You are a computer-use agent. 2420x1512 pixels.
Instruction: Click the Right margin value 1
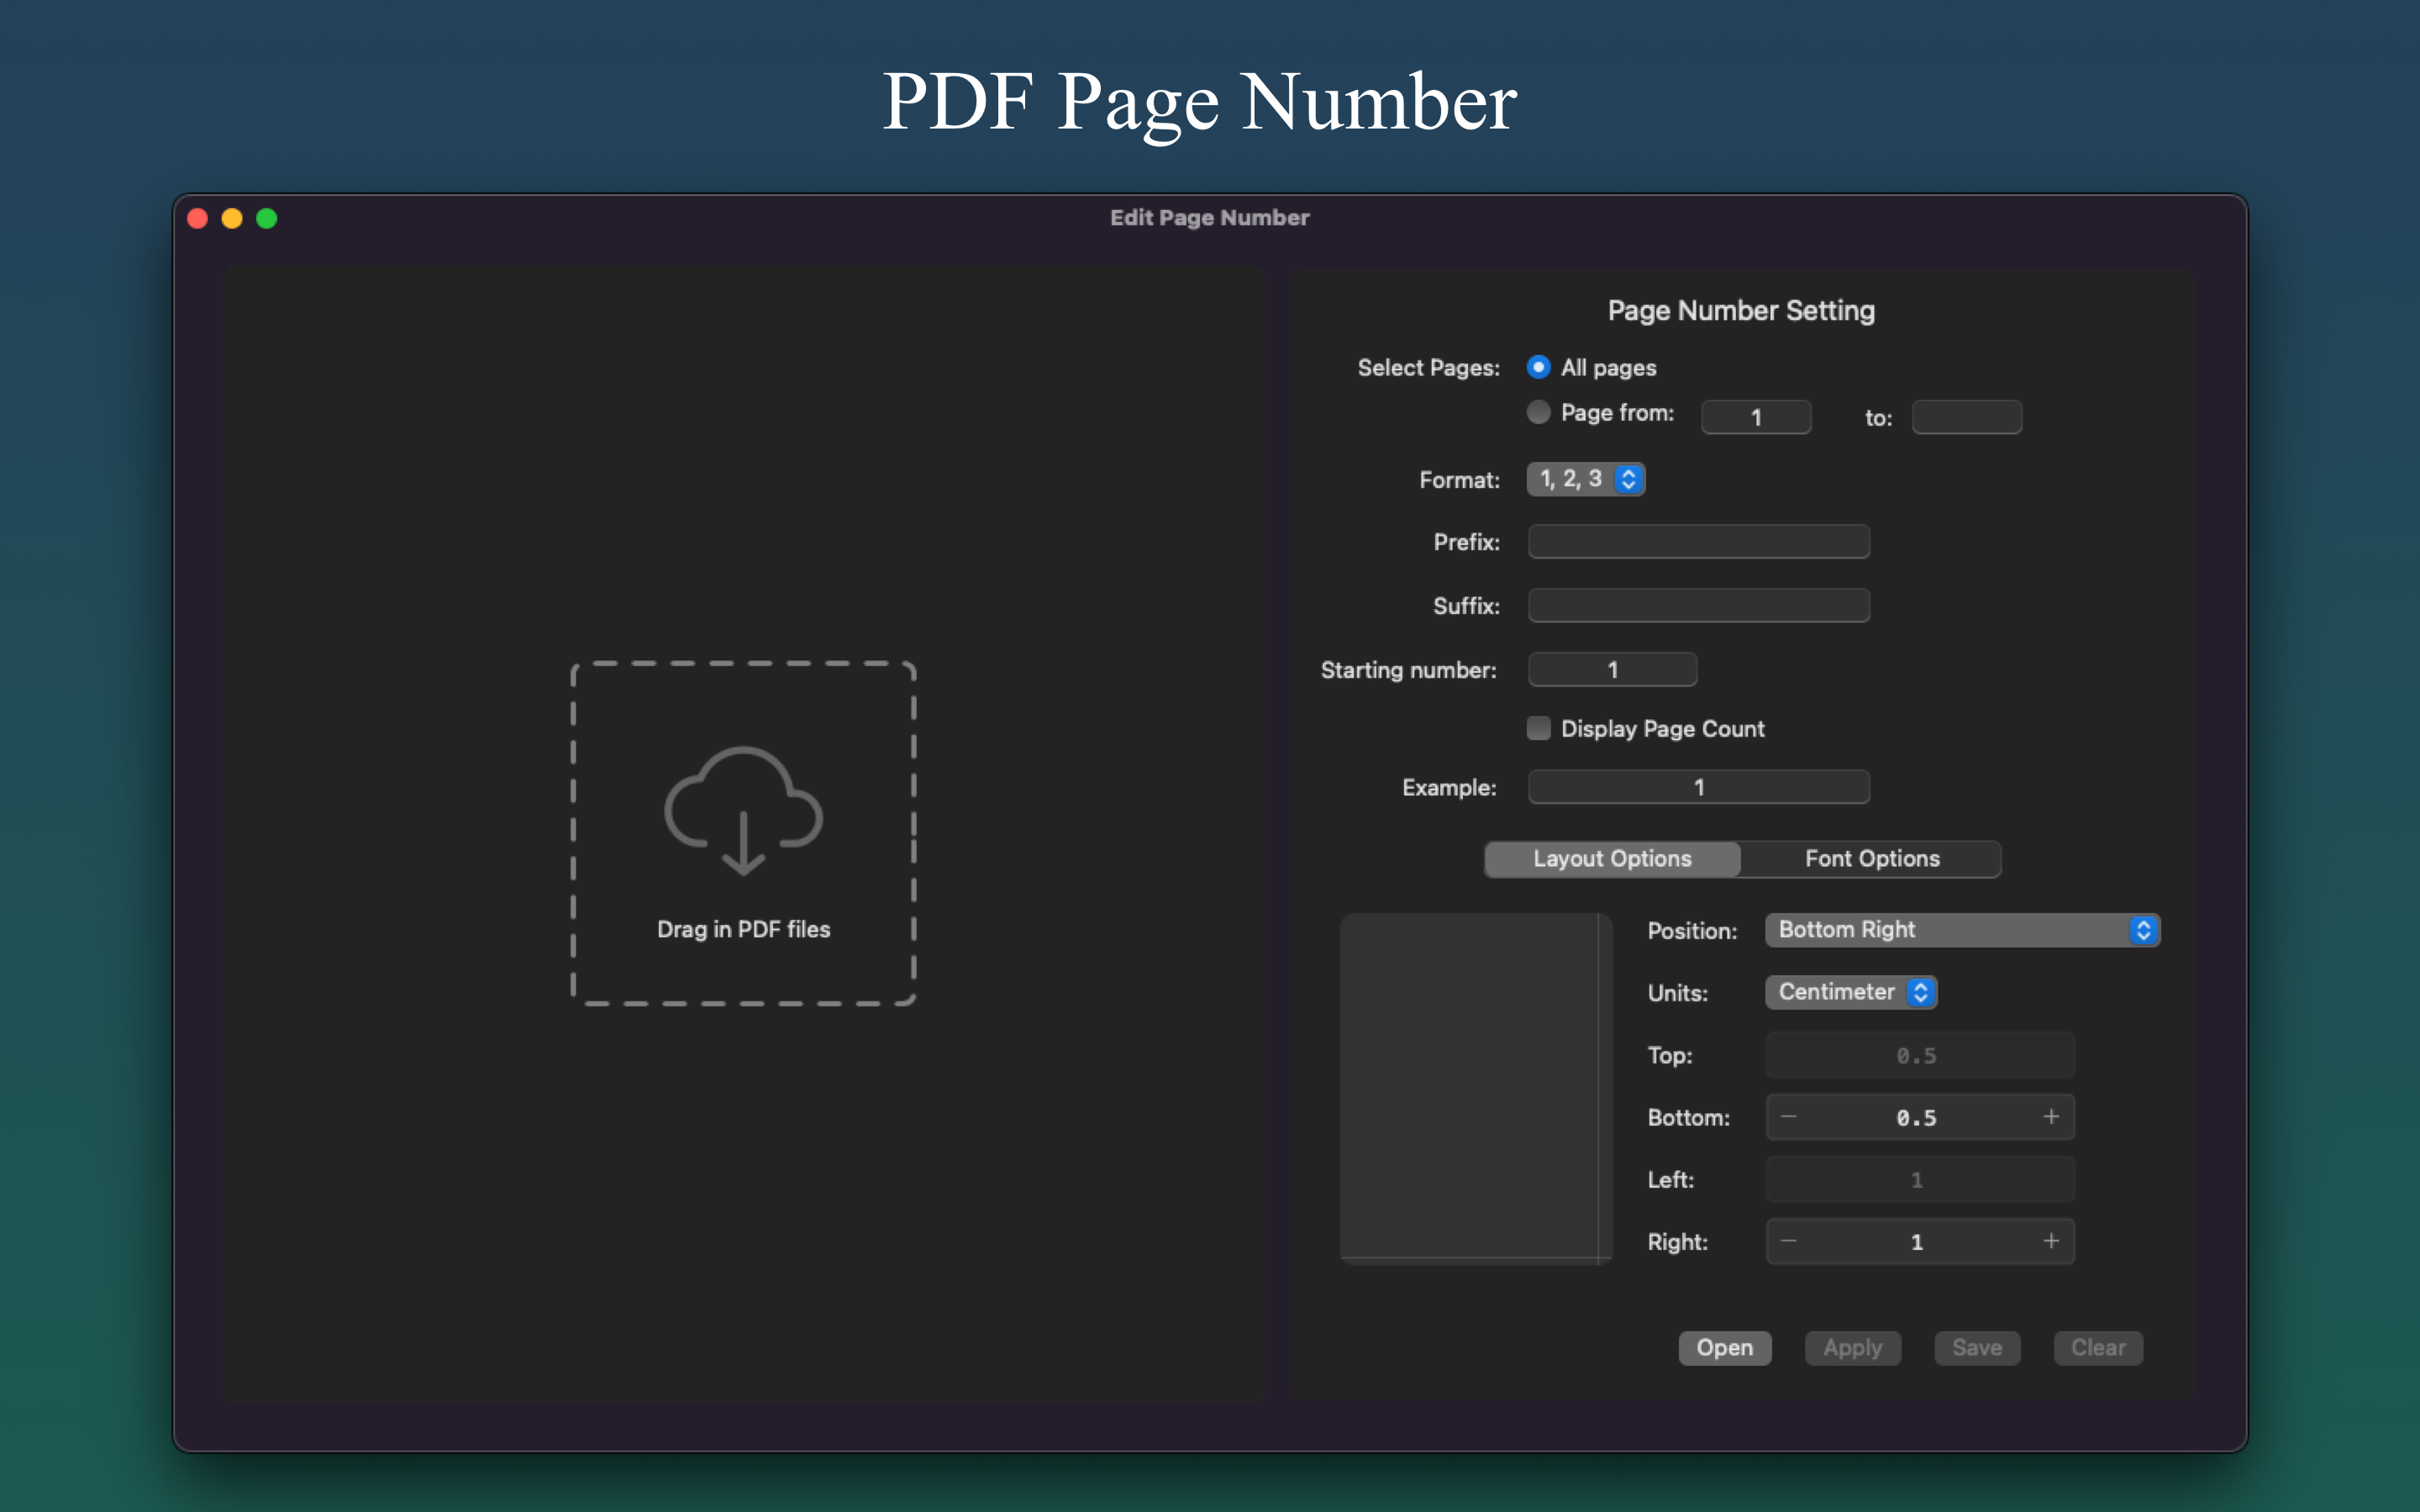pos(1916,1242)
